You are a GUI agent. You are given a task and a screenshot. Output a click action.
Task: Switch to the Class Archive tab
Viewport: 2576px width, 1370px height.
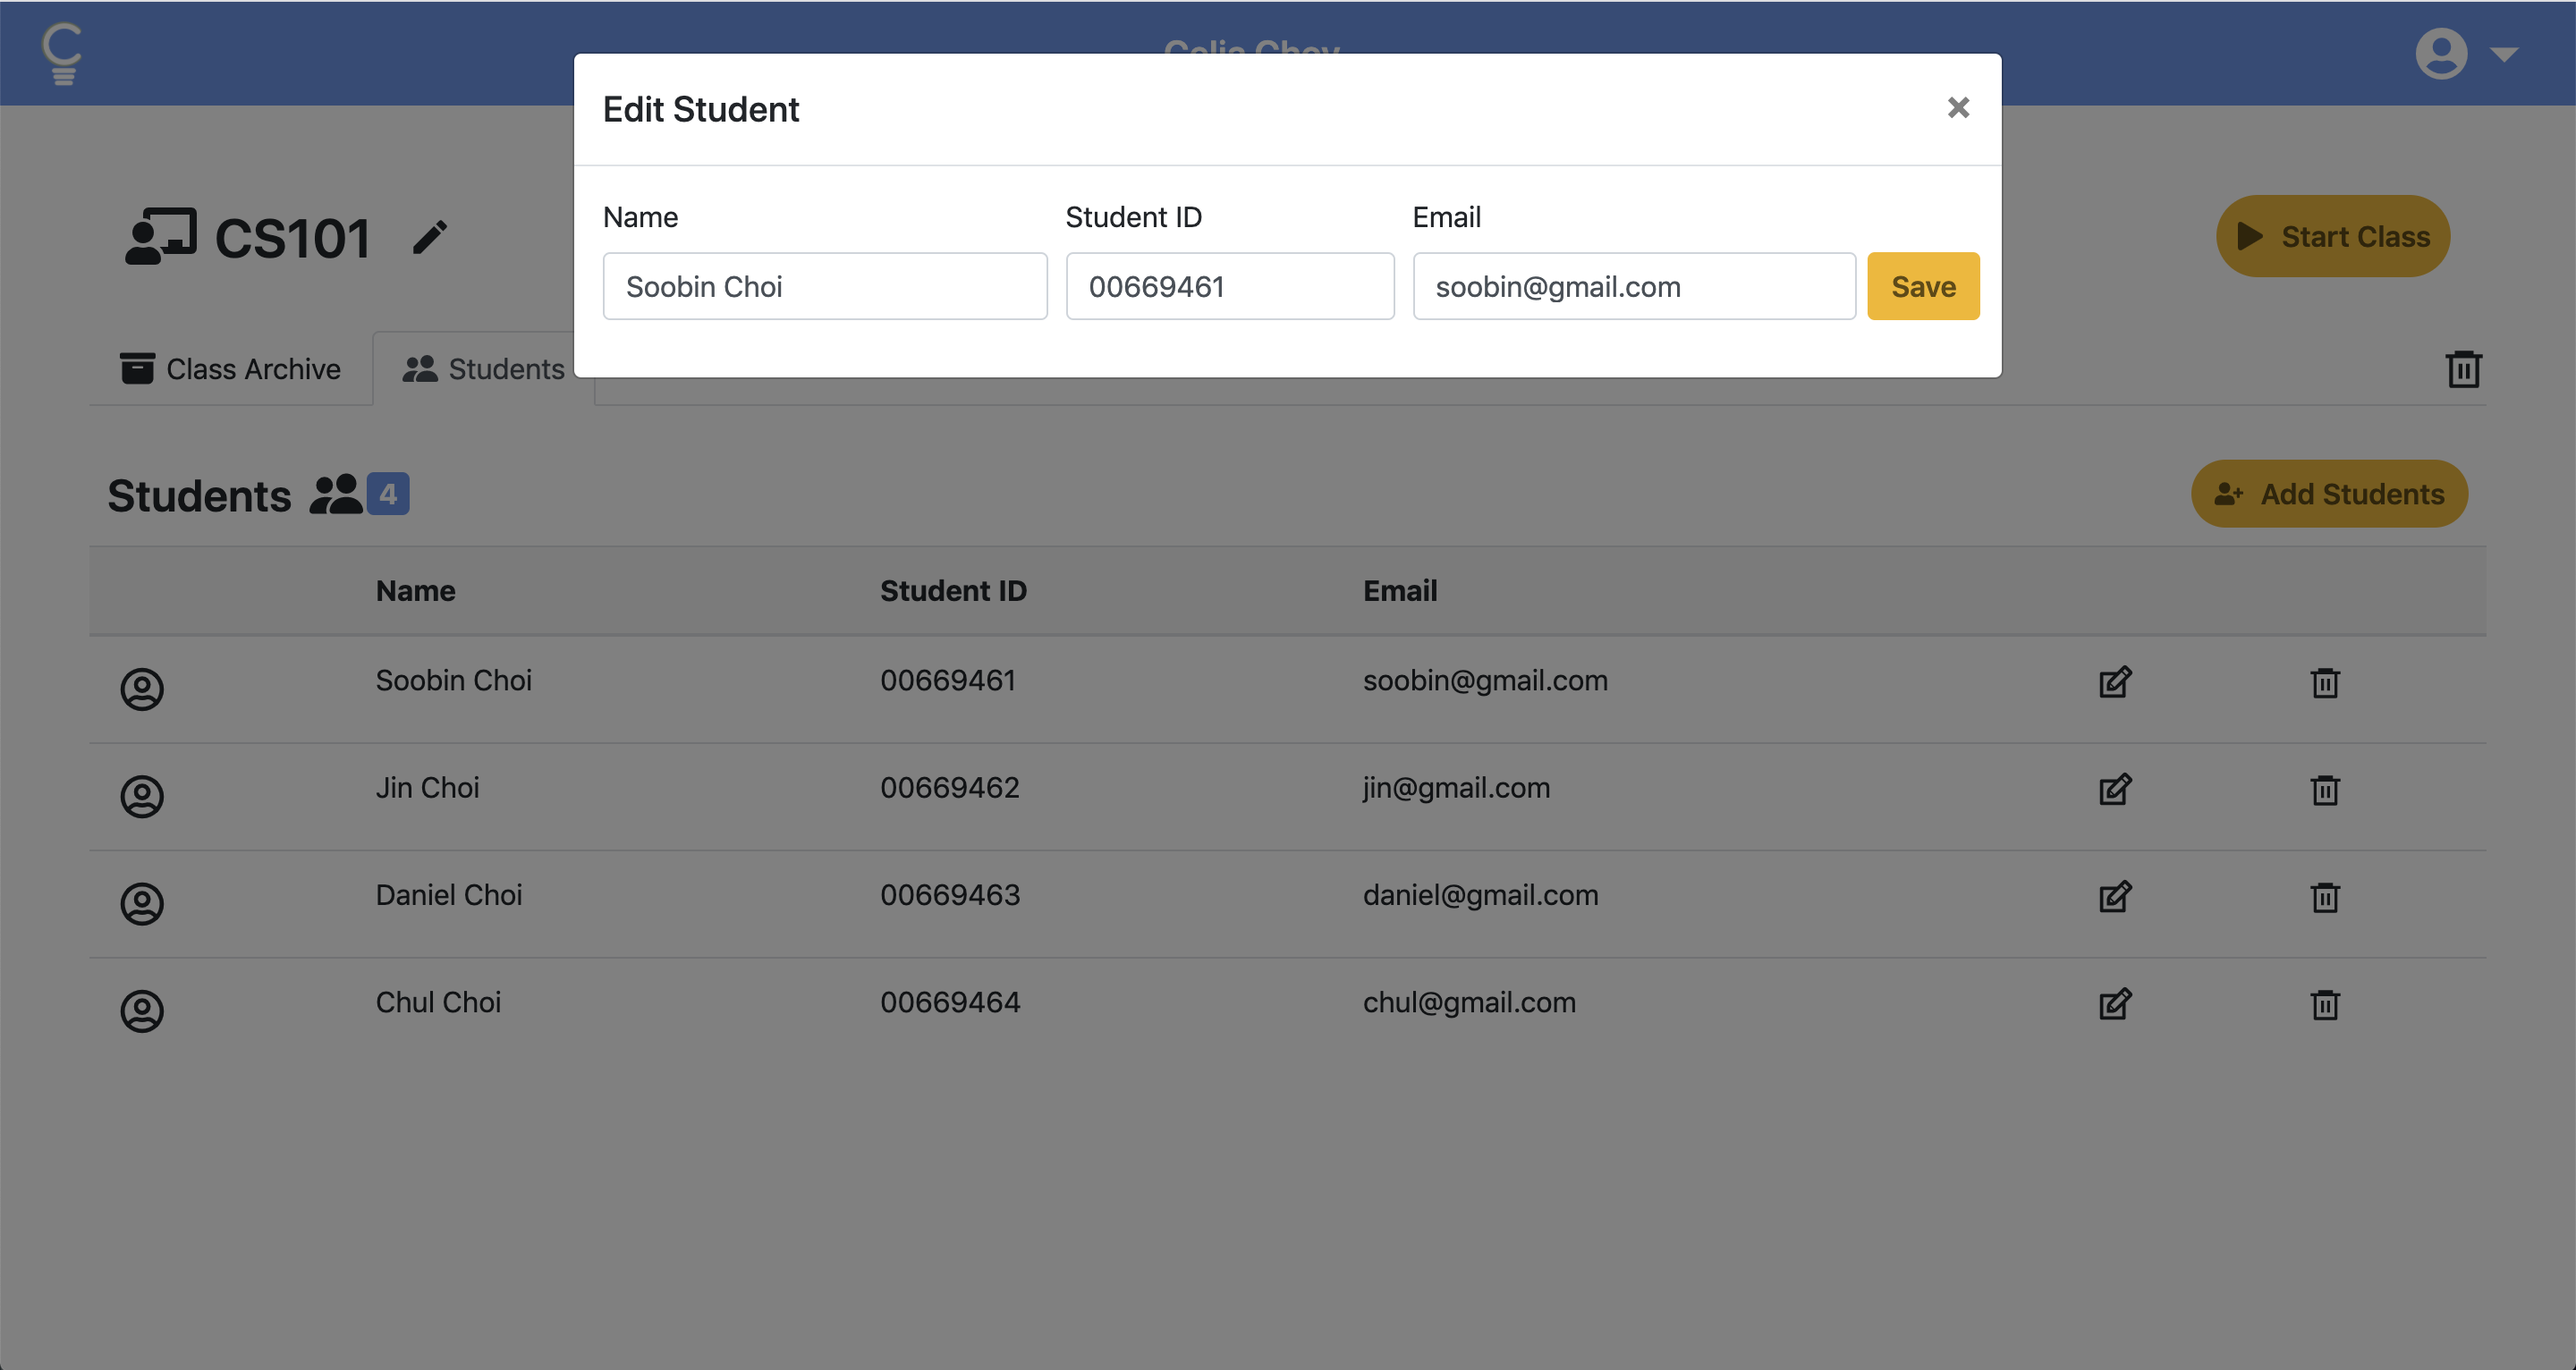[x=231, y=369]
